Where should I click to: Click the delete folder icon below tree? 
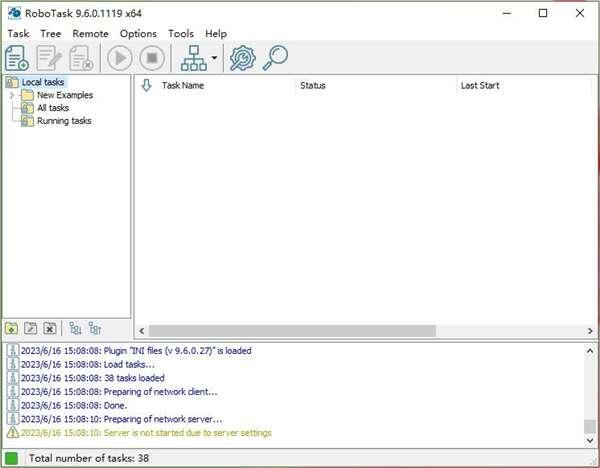pos(49,328)
